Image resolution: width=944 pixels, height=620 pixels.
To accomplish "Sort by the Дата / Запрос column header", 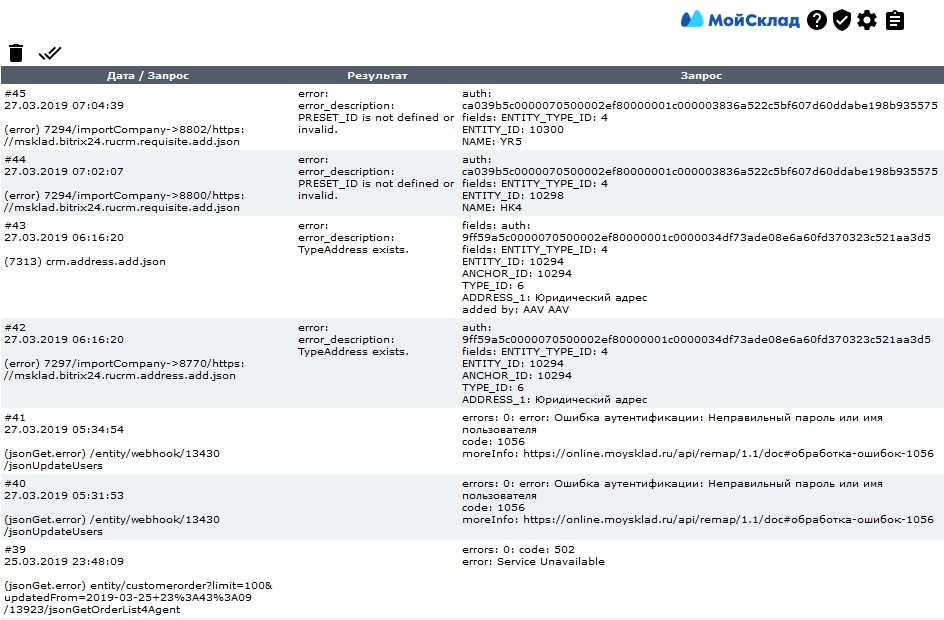I will [148, 75].
